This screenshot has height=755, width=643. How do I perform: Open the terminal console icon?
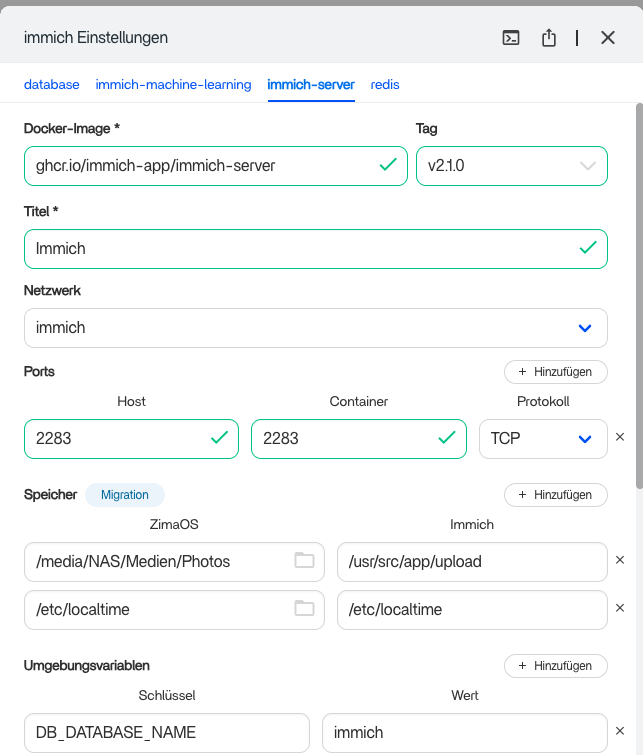pyautogui.click(x=511, y=38)
